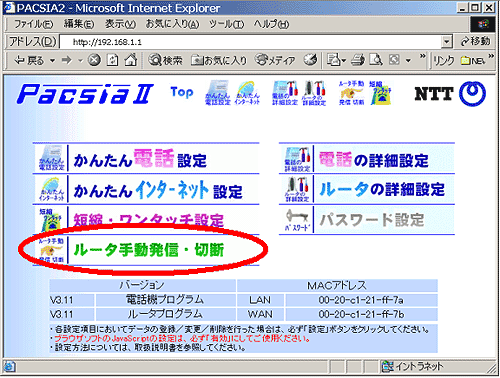Click the History icon in the toolbar
Image resolution: width=500 pixels, height=378 pixels.
pos(310,60)
